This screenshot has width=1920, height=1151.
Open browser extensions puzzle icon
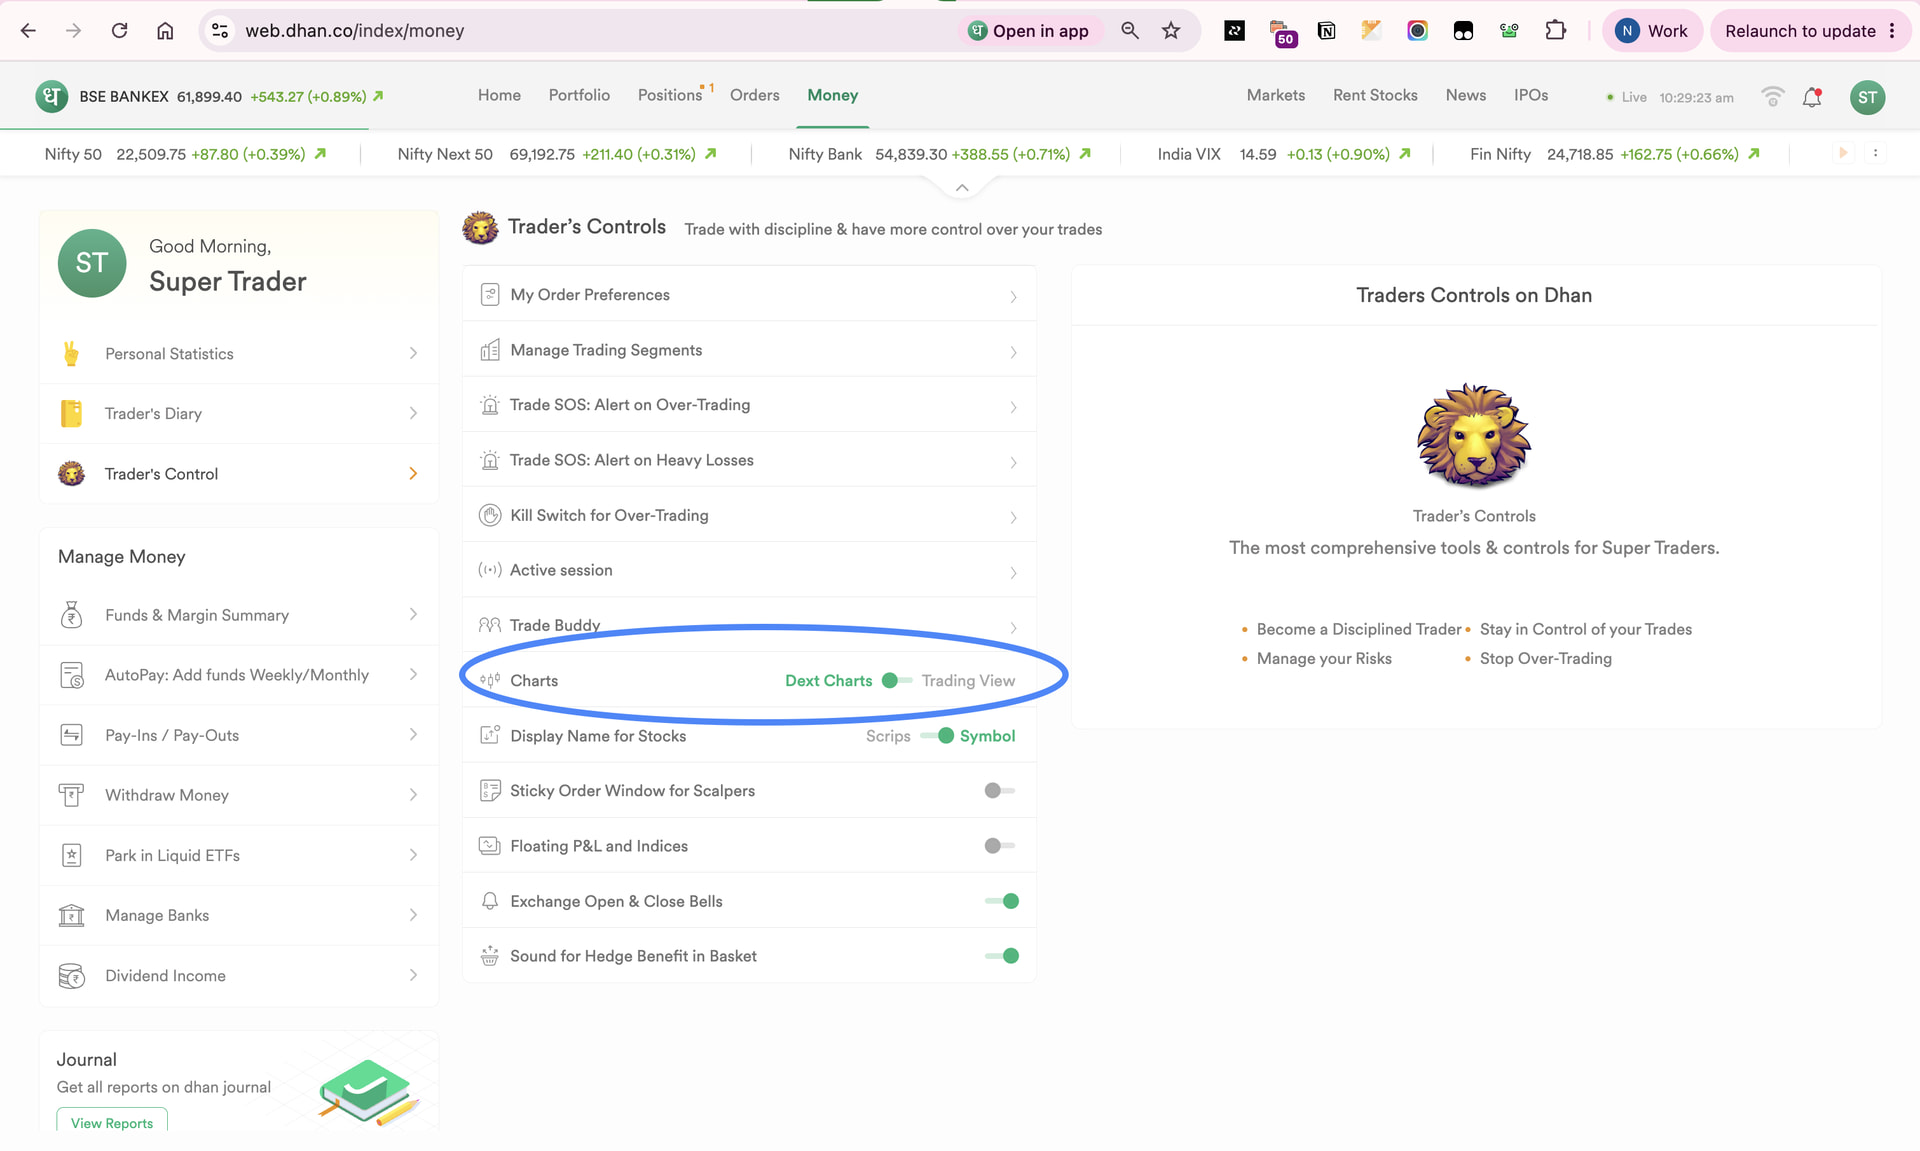[1555, 30]
